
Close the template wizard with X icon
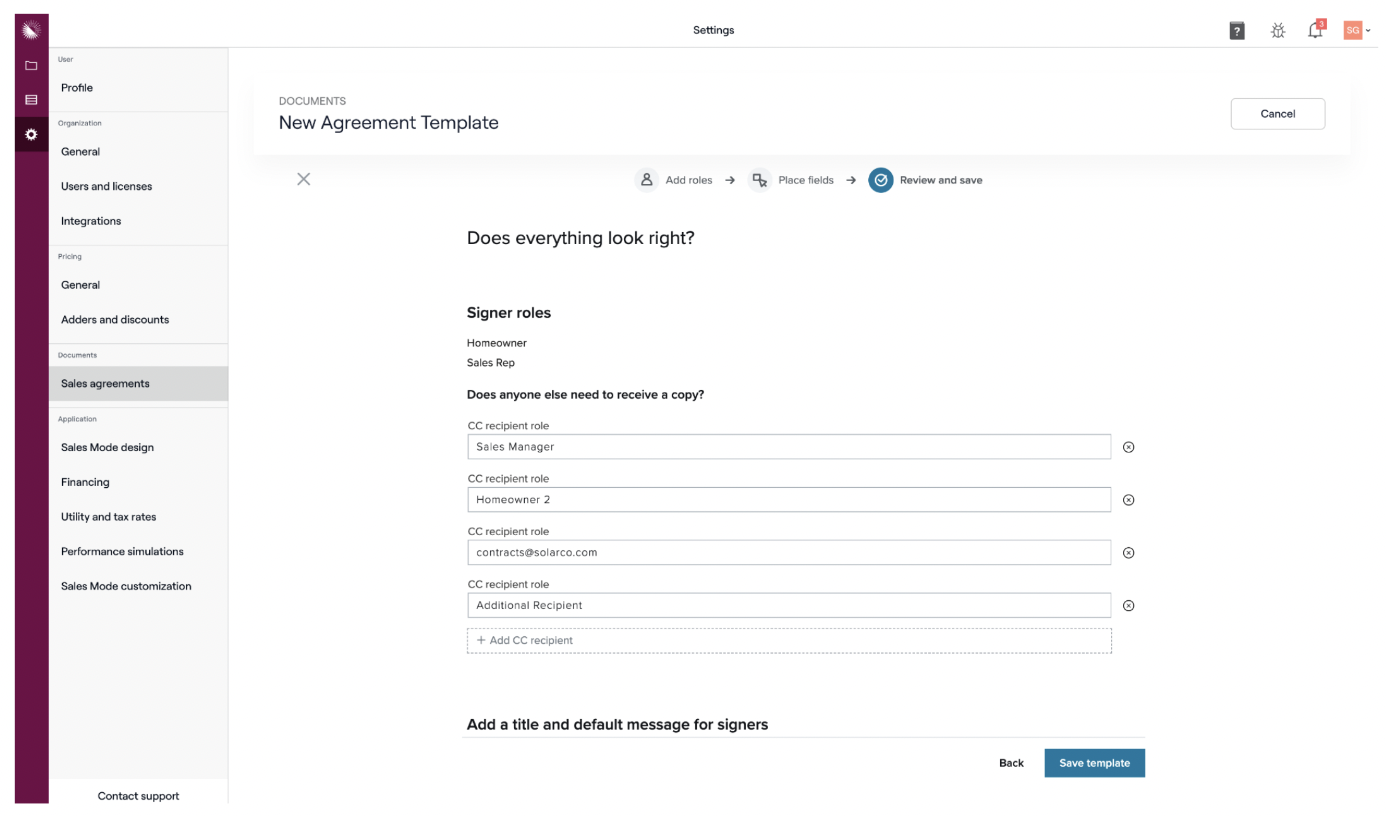[x=304, y=179]
